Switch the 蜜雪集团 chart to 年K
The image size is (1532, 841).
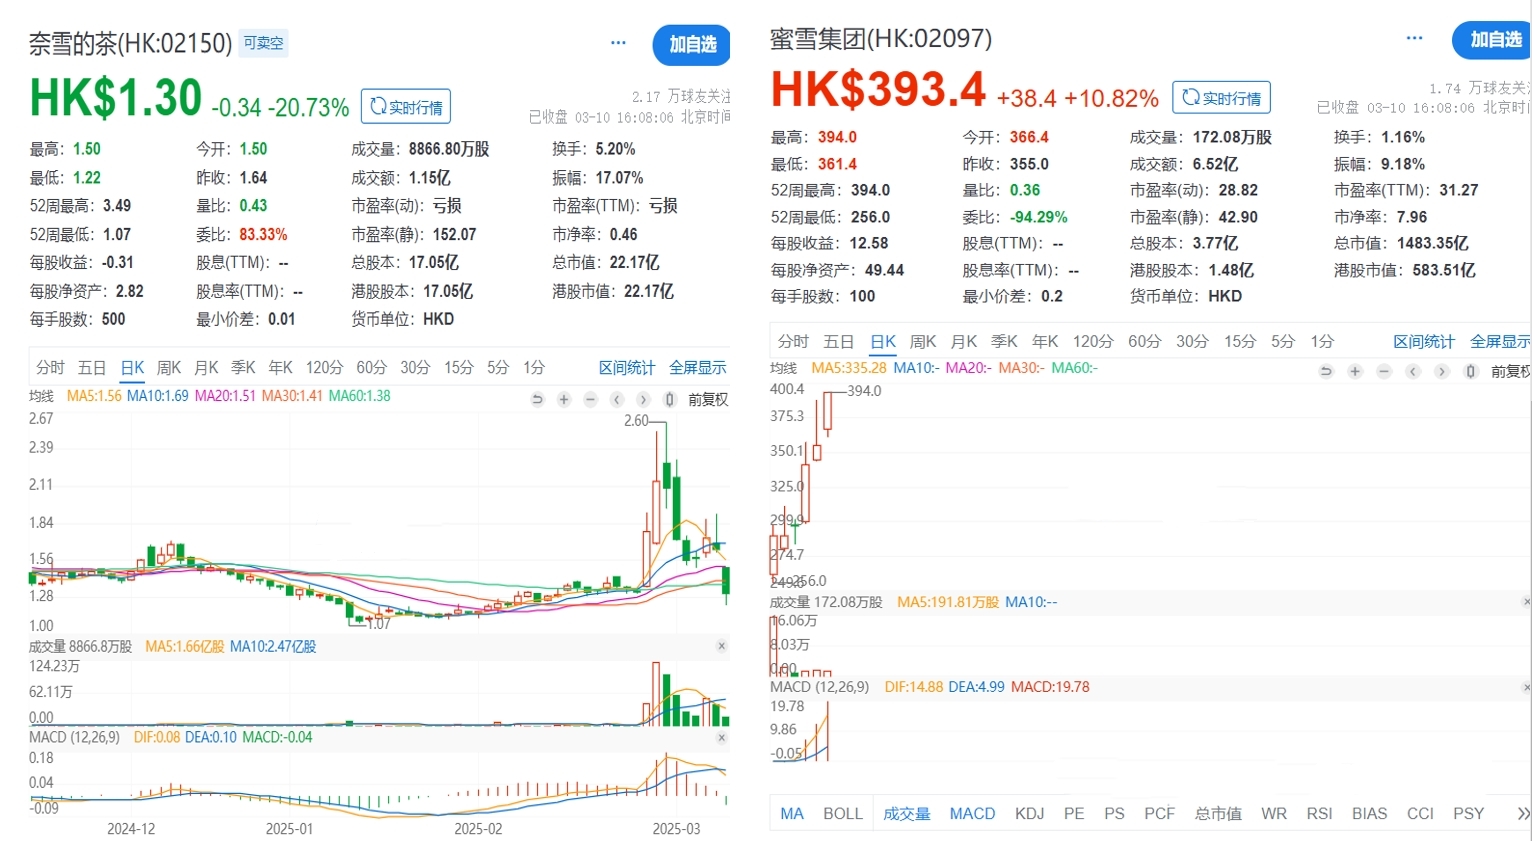point(1045,341)
